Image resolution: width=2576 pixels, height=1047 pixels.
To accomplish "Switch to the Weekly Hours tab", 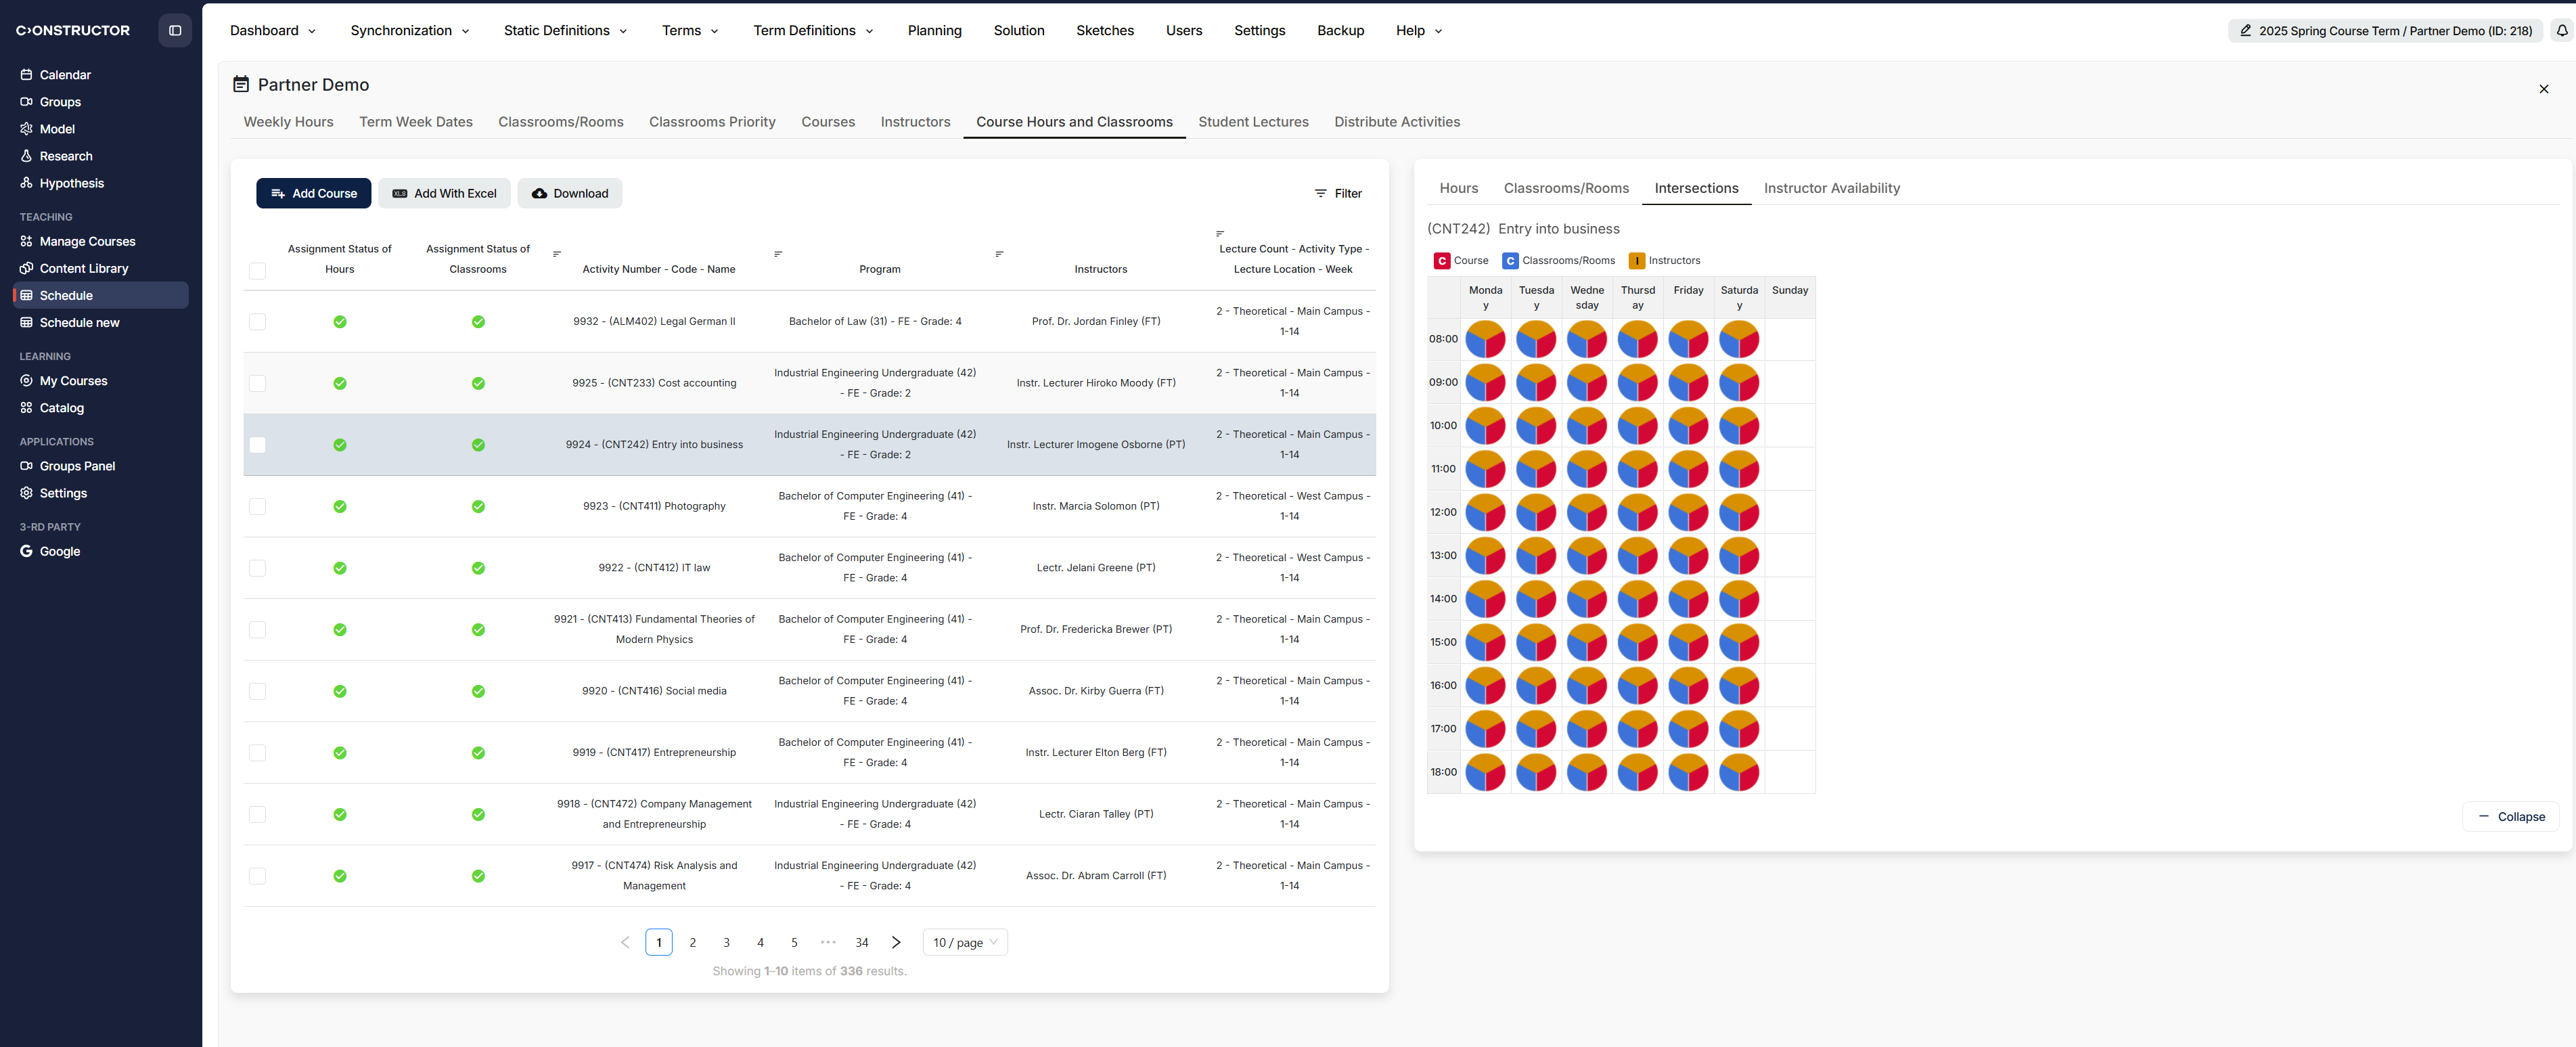I will (289, 121).
